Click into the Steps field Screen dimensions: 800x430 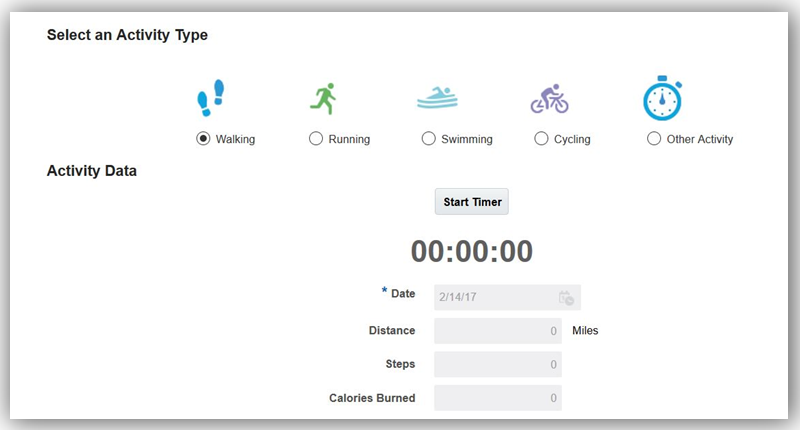(497, 365)
